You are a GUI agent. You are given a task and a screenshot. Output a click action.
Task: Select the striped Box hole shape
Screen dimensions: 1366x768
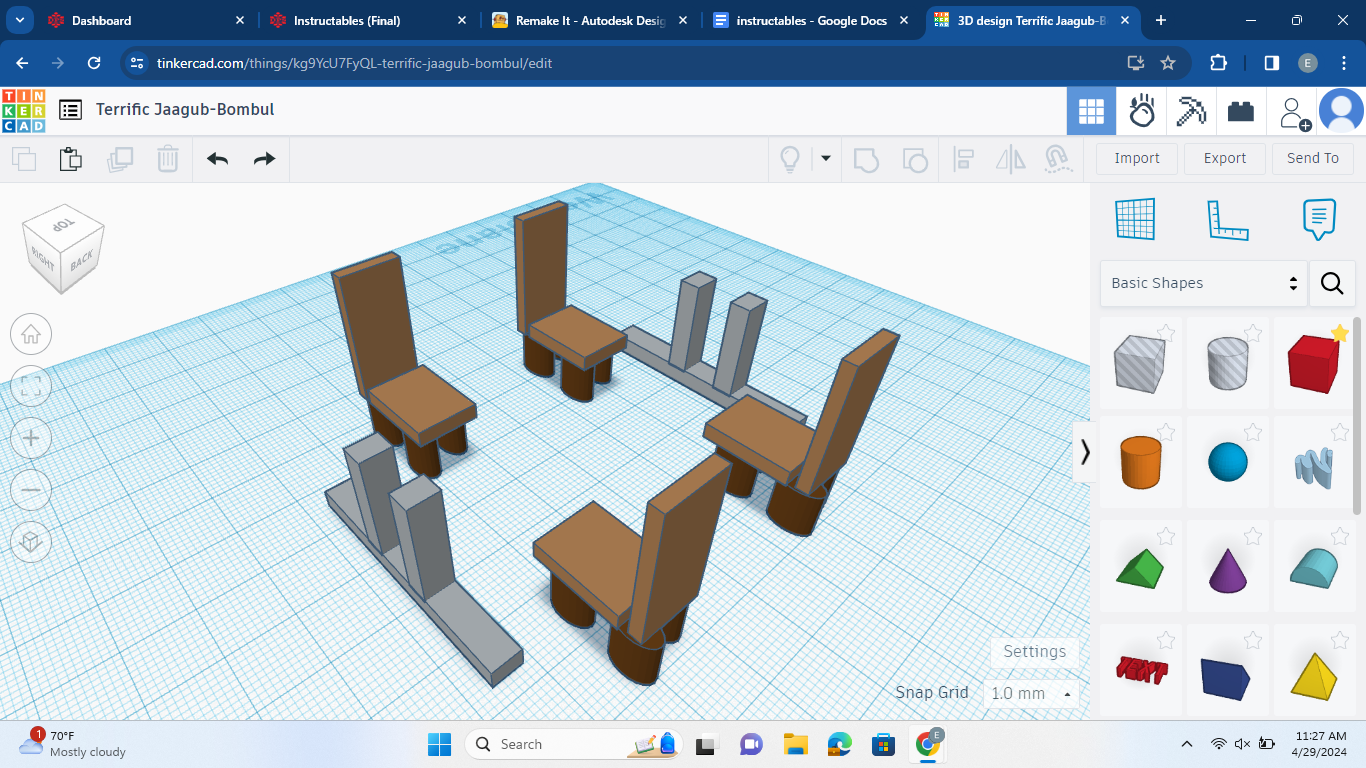click(1139, 363)
